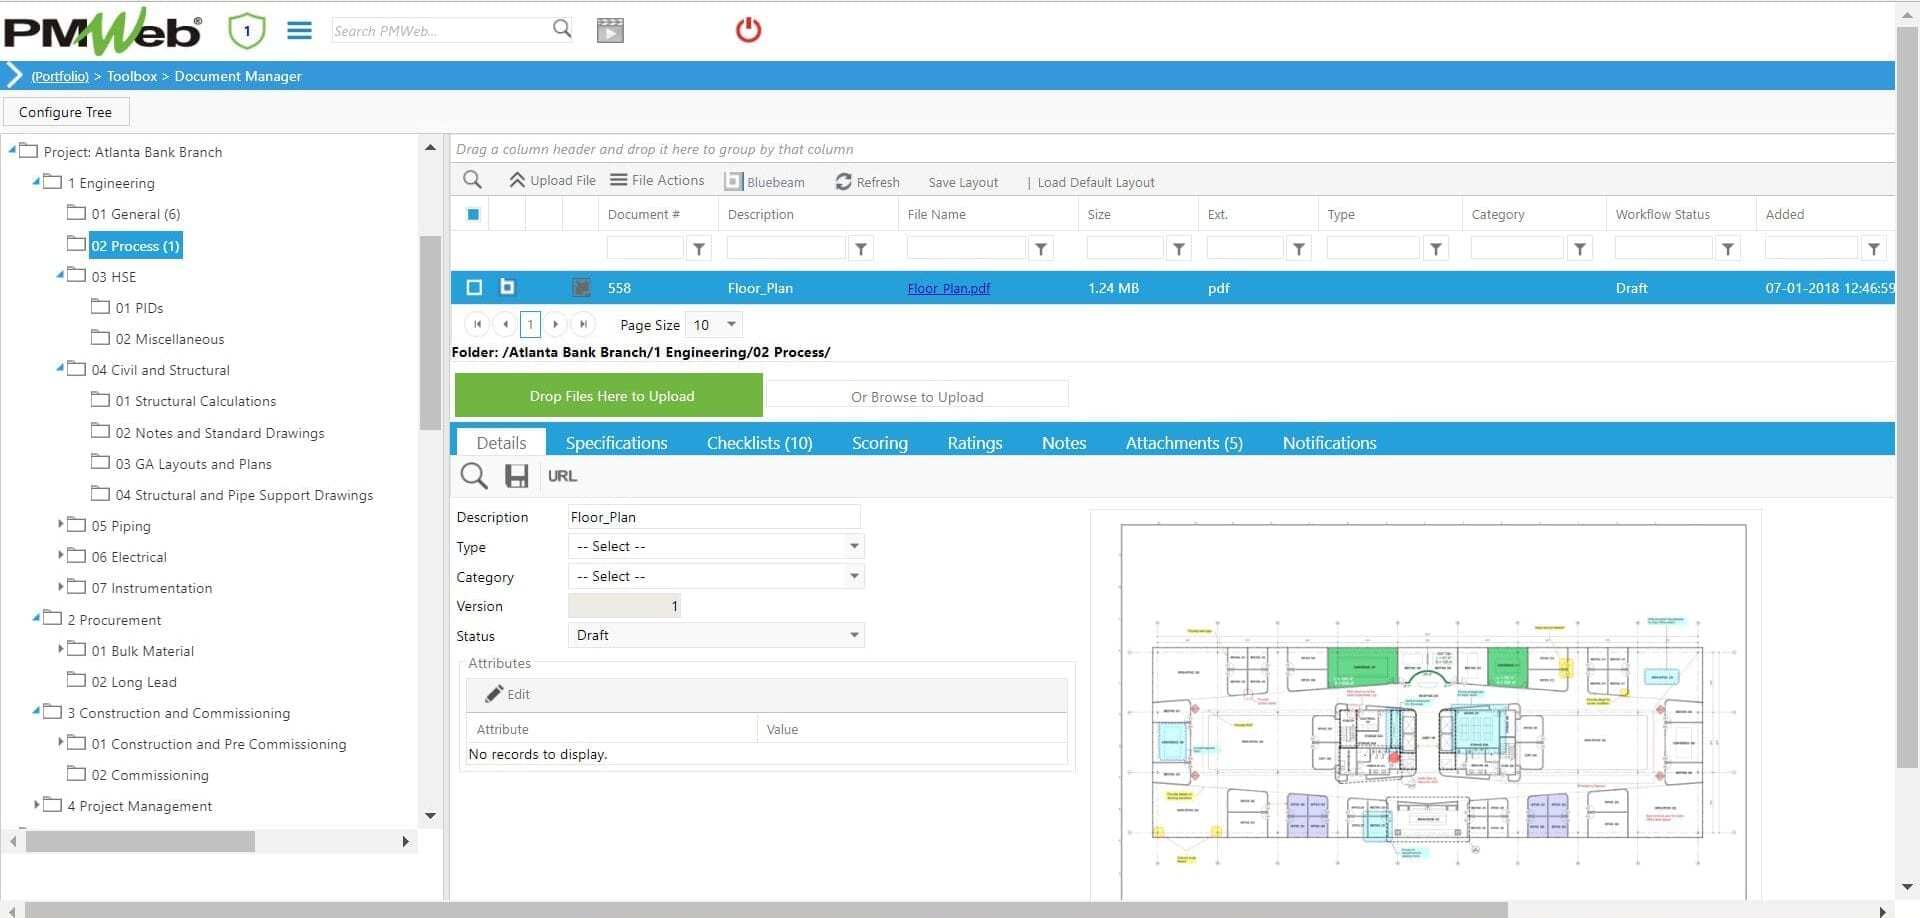Open the Status Draft dropdown

point(716,635)
